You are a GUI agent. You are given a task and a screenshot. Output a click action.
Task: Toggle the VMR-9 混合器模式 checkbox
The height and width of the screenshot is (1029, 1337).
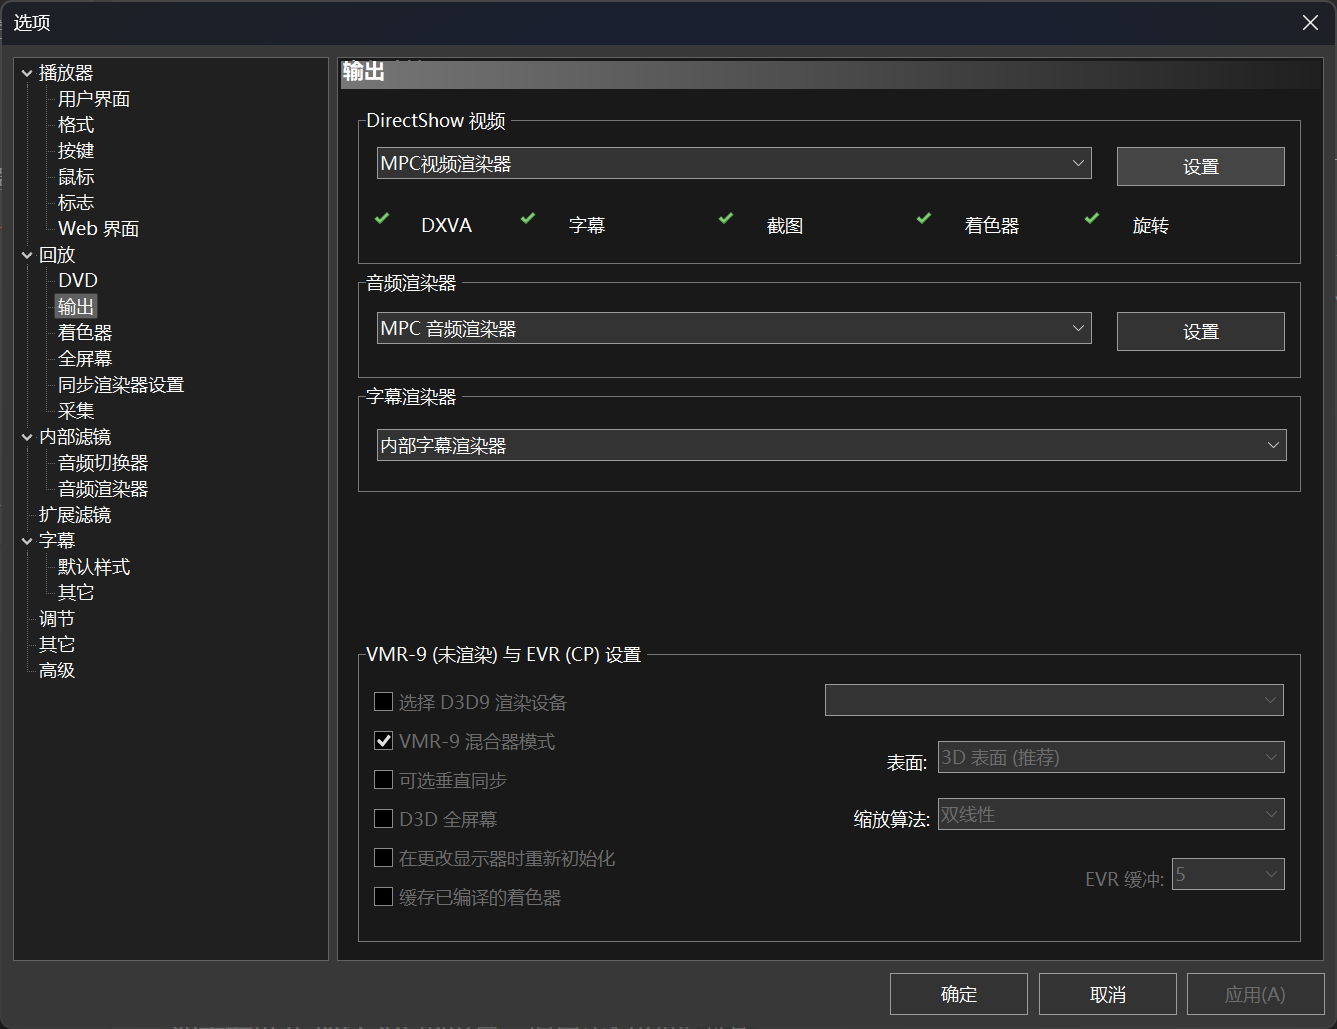pyautogui.click(x=383, y=741)
